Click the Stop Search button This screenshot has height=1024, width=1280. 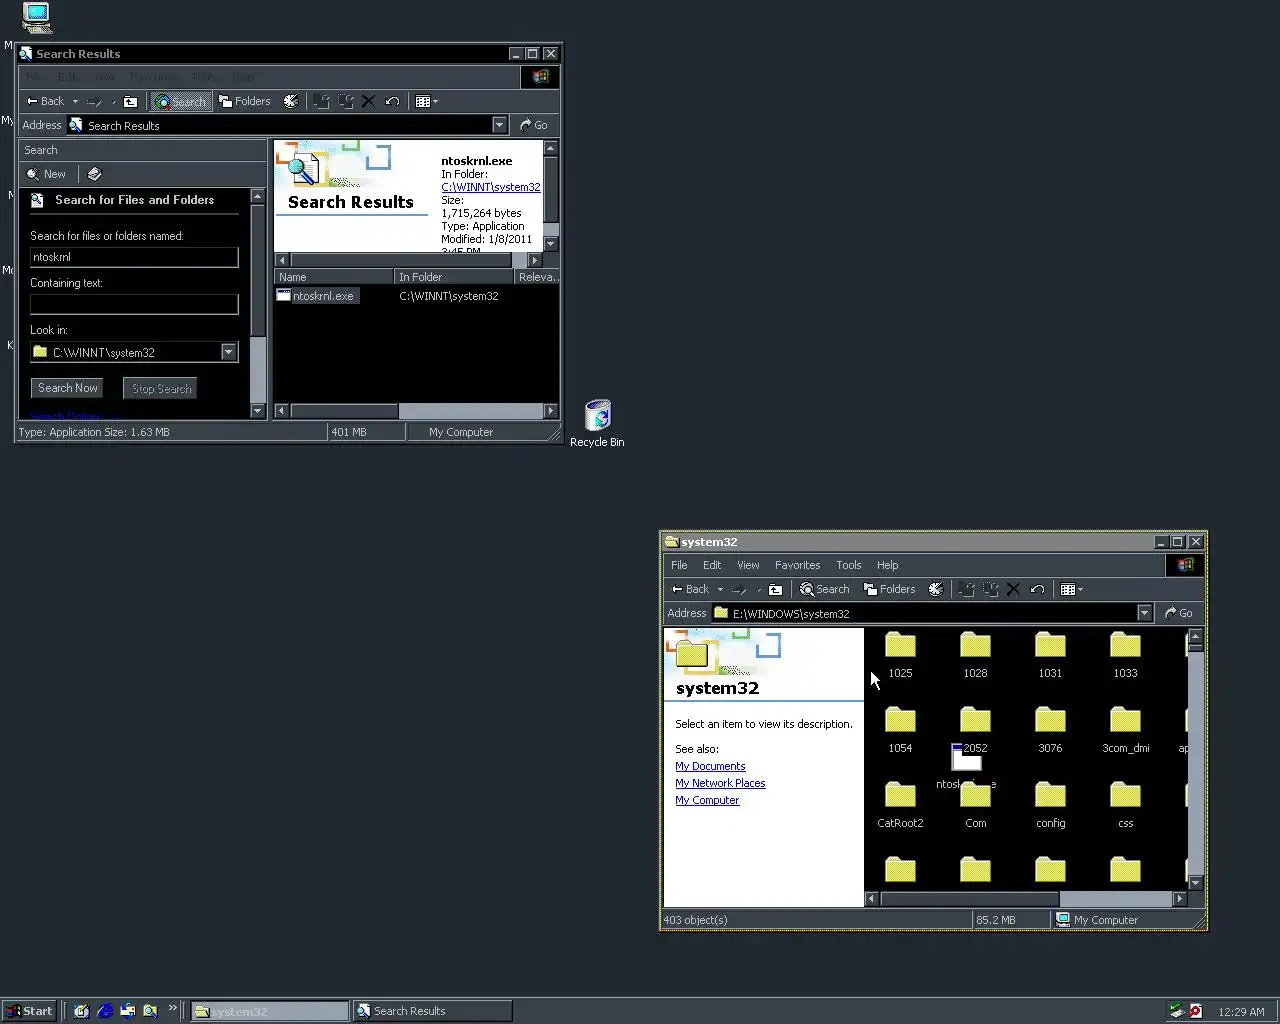161,388
